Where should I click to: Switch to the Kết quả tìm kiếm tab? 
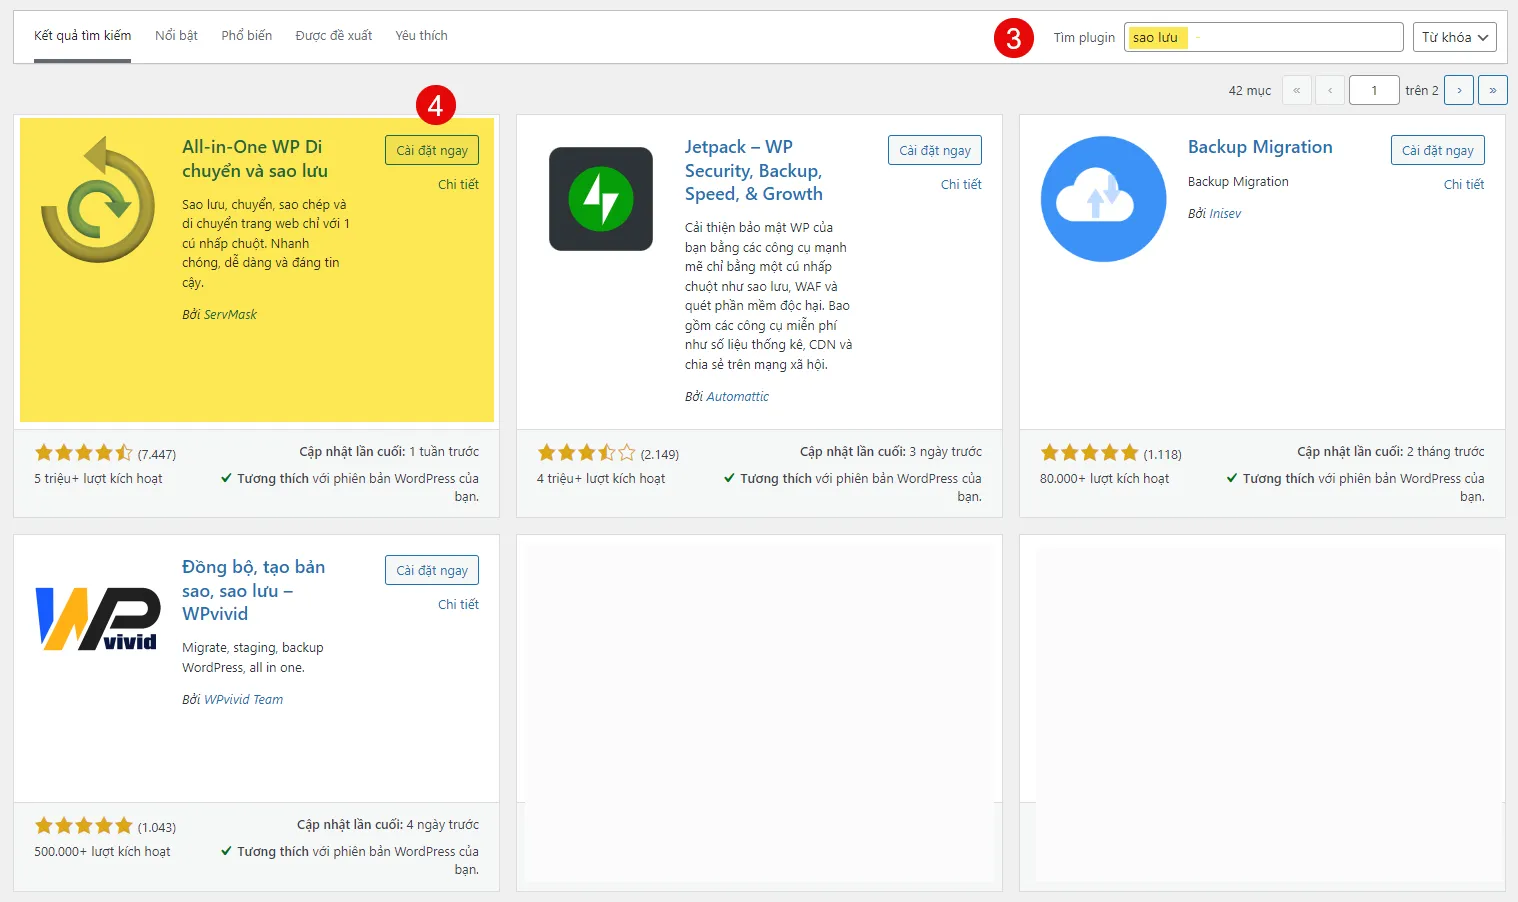(x=82, y=36)
